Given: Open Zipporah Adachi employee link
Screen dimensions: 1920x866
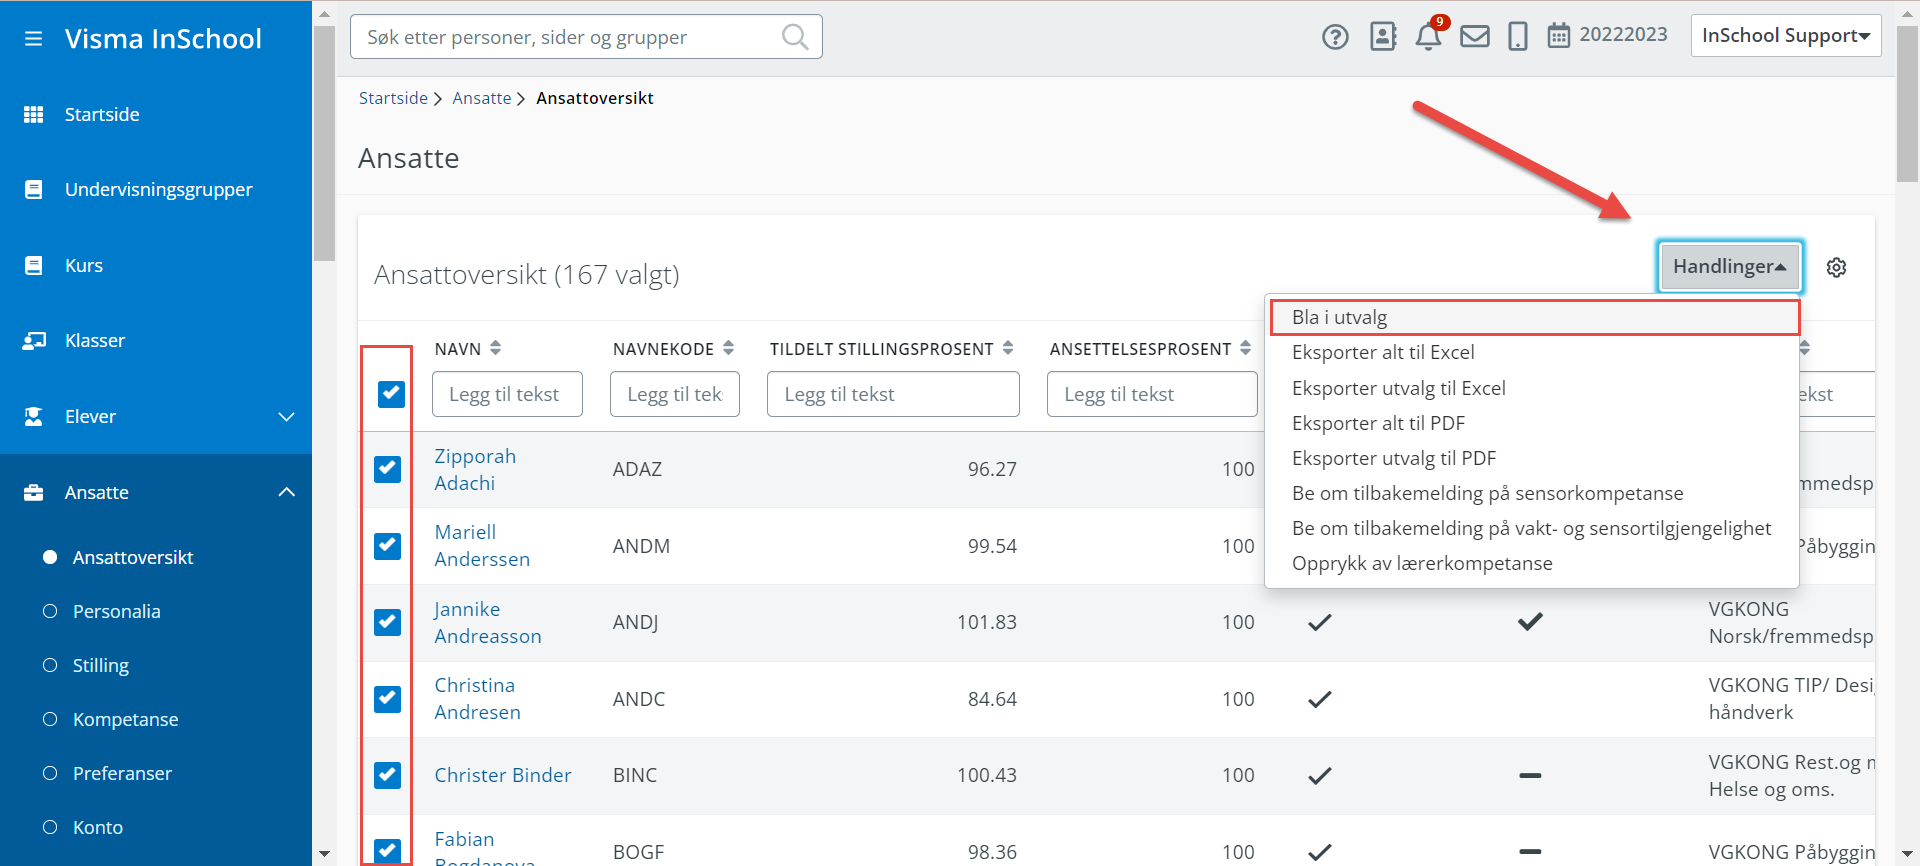Looking at the screenshot, I should (475, 469).
